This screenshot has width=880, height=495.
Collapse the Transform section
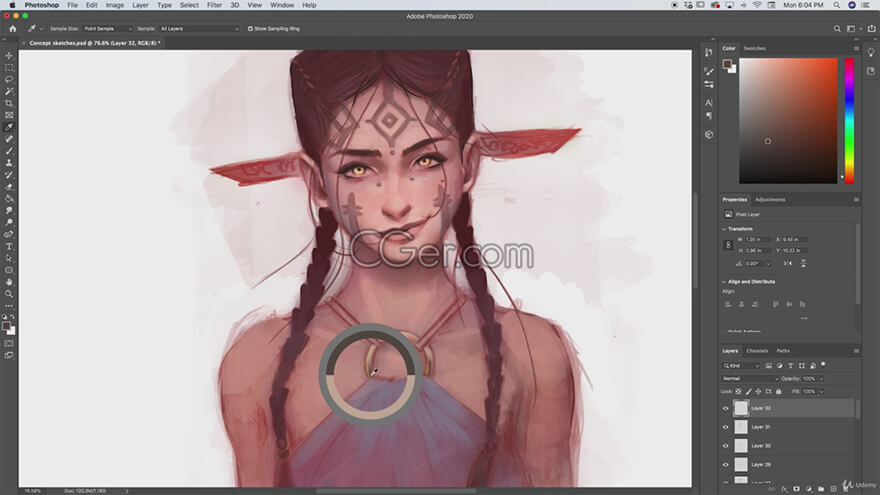724,229
